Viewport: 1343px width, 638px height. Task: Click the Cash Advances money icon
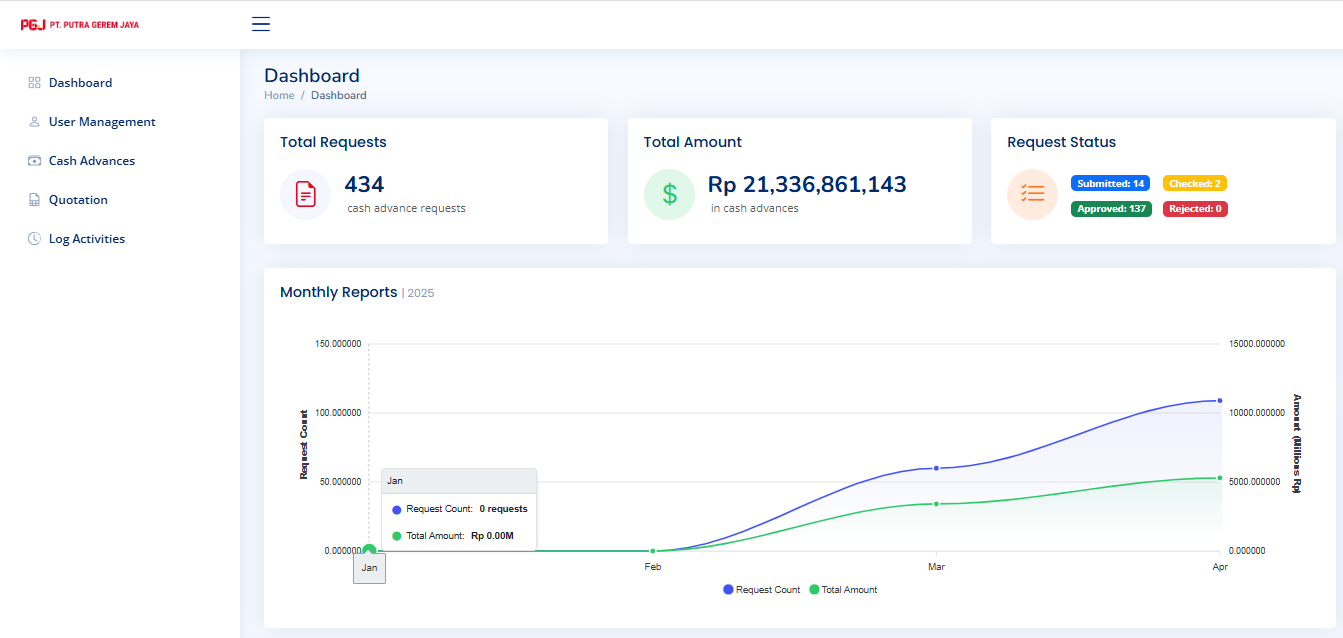(34, 161)
